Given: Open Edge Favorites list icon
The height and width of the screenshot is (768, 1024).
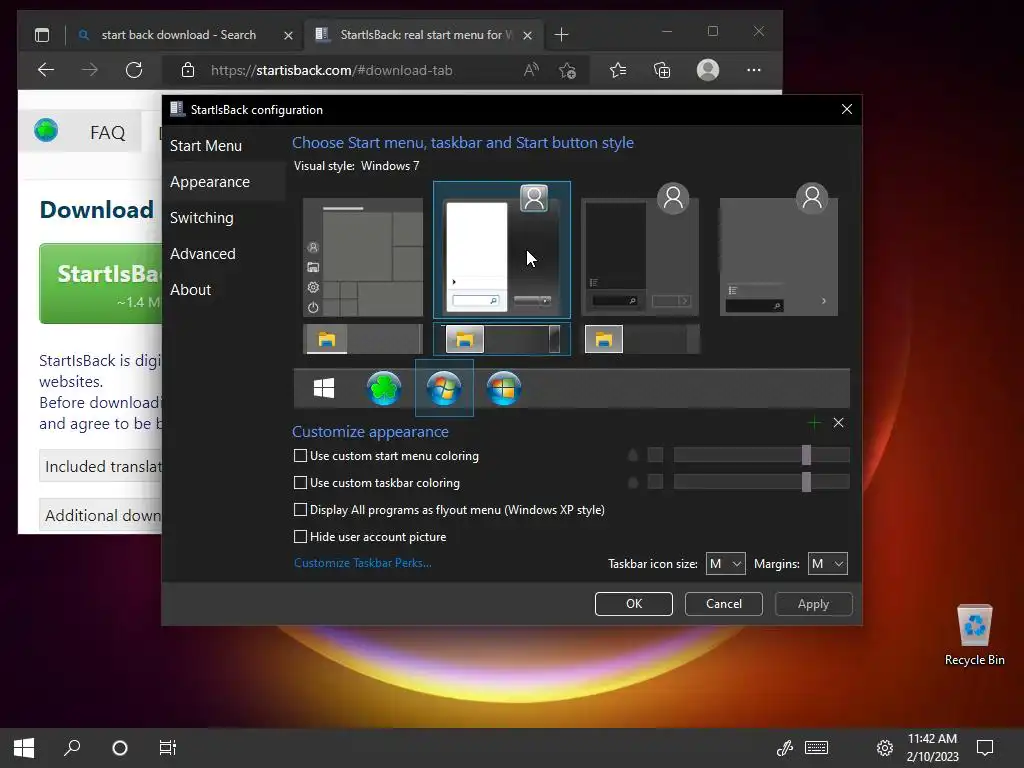Looking at the screenshot, I should (618, 70).
